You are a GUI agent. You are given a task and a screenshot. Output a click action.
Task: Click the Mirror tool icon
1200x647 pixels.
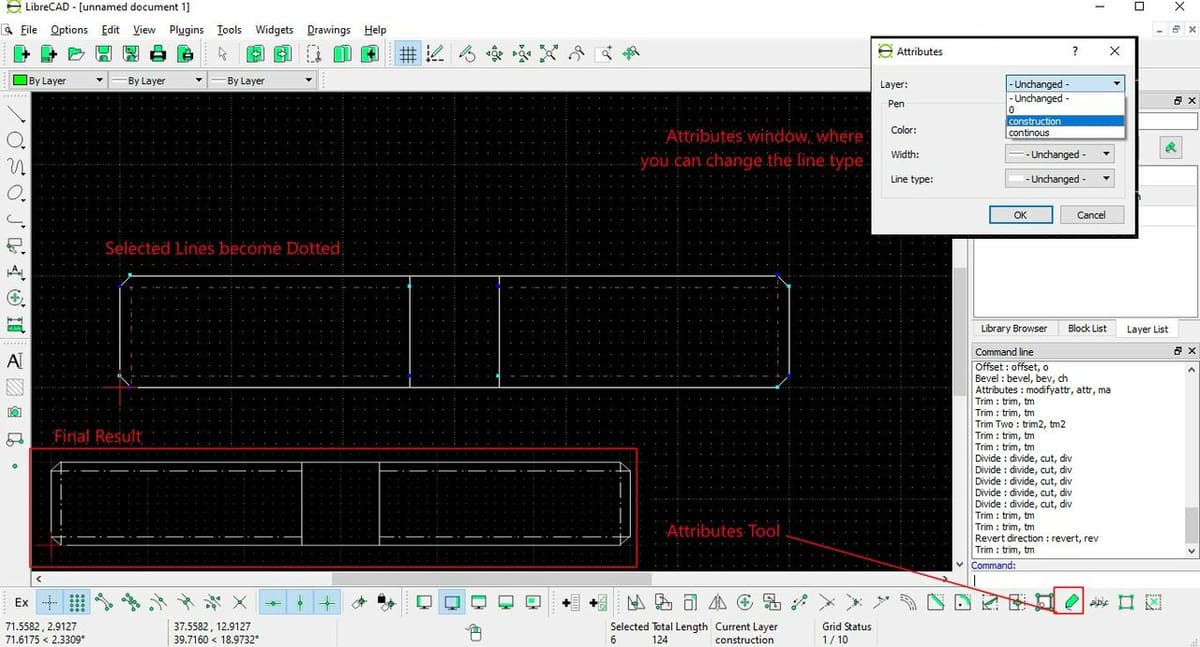717,602
